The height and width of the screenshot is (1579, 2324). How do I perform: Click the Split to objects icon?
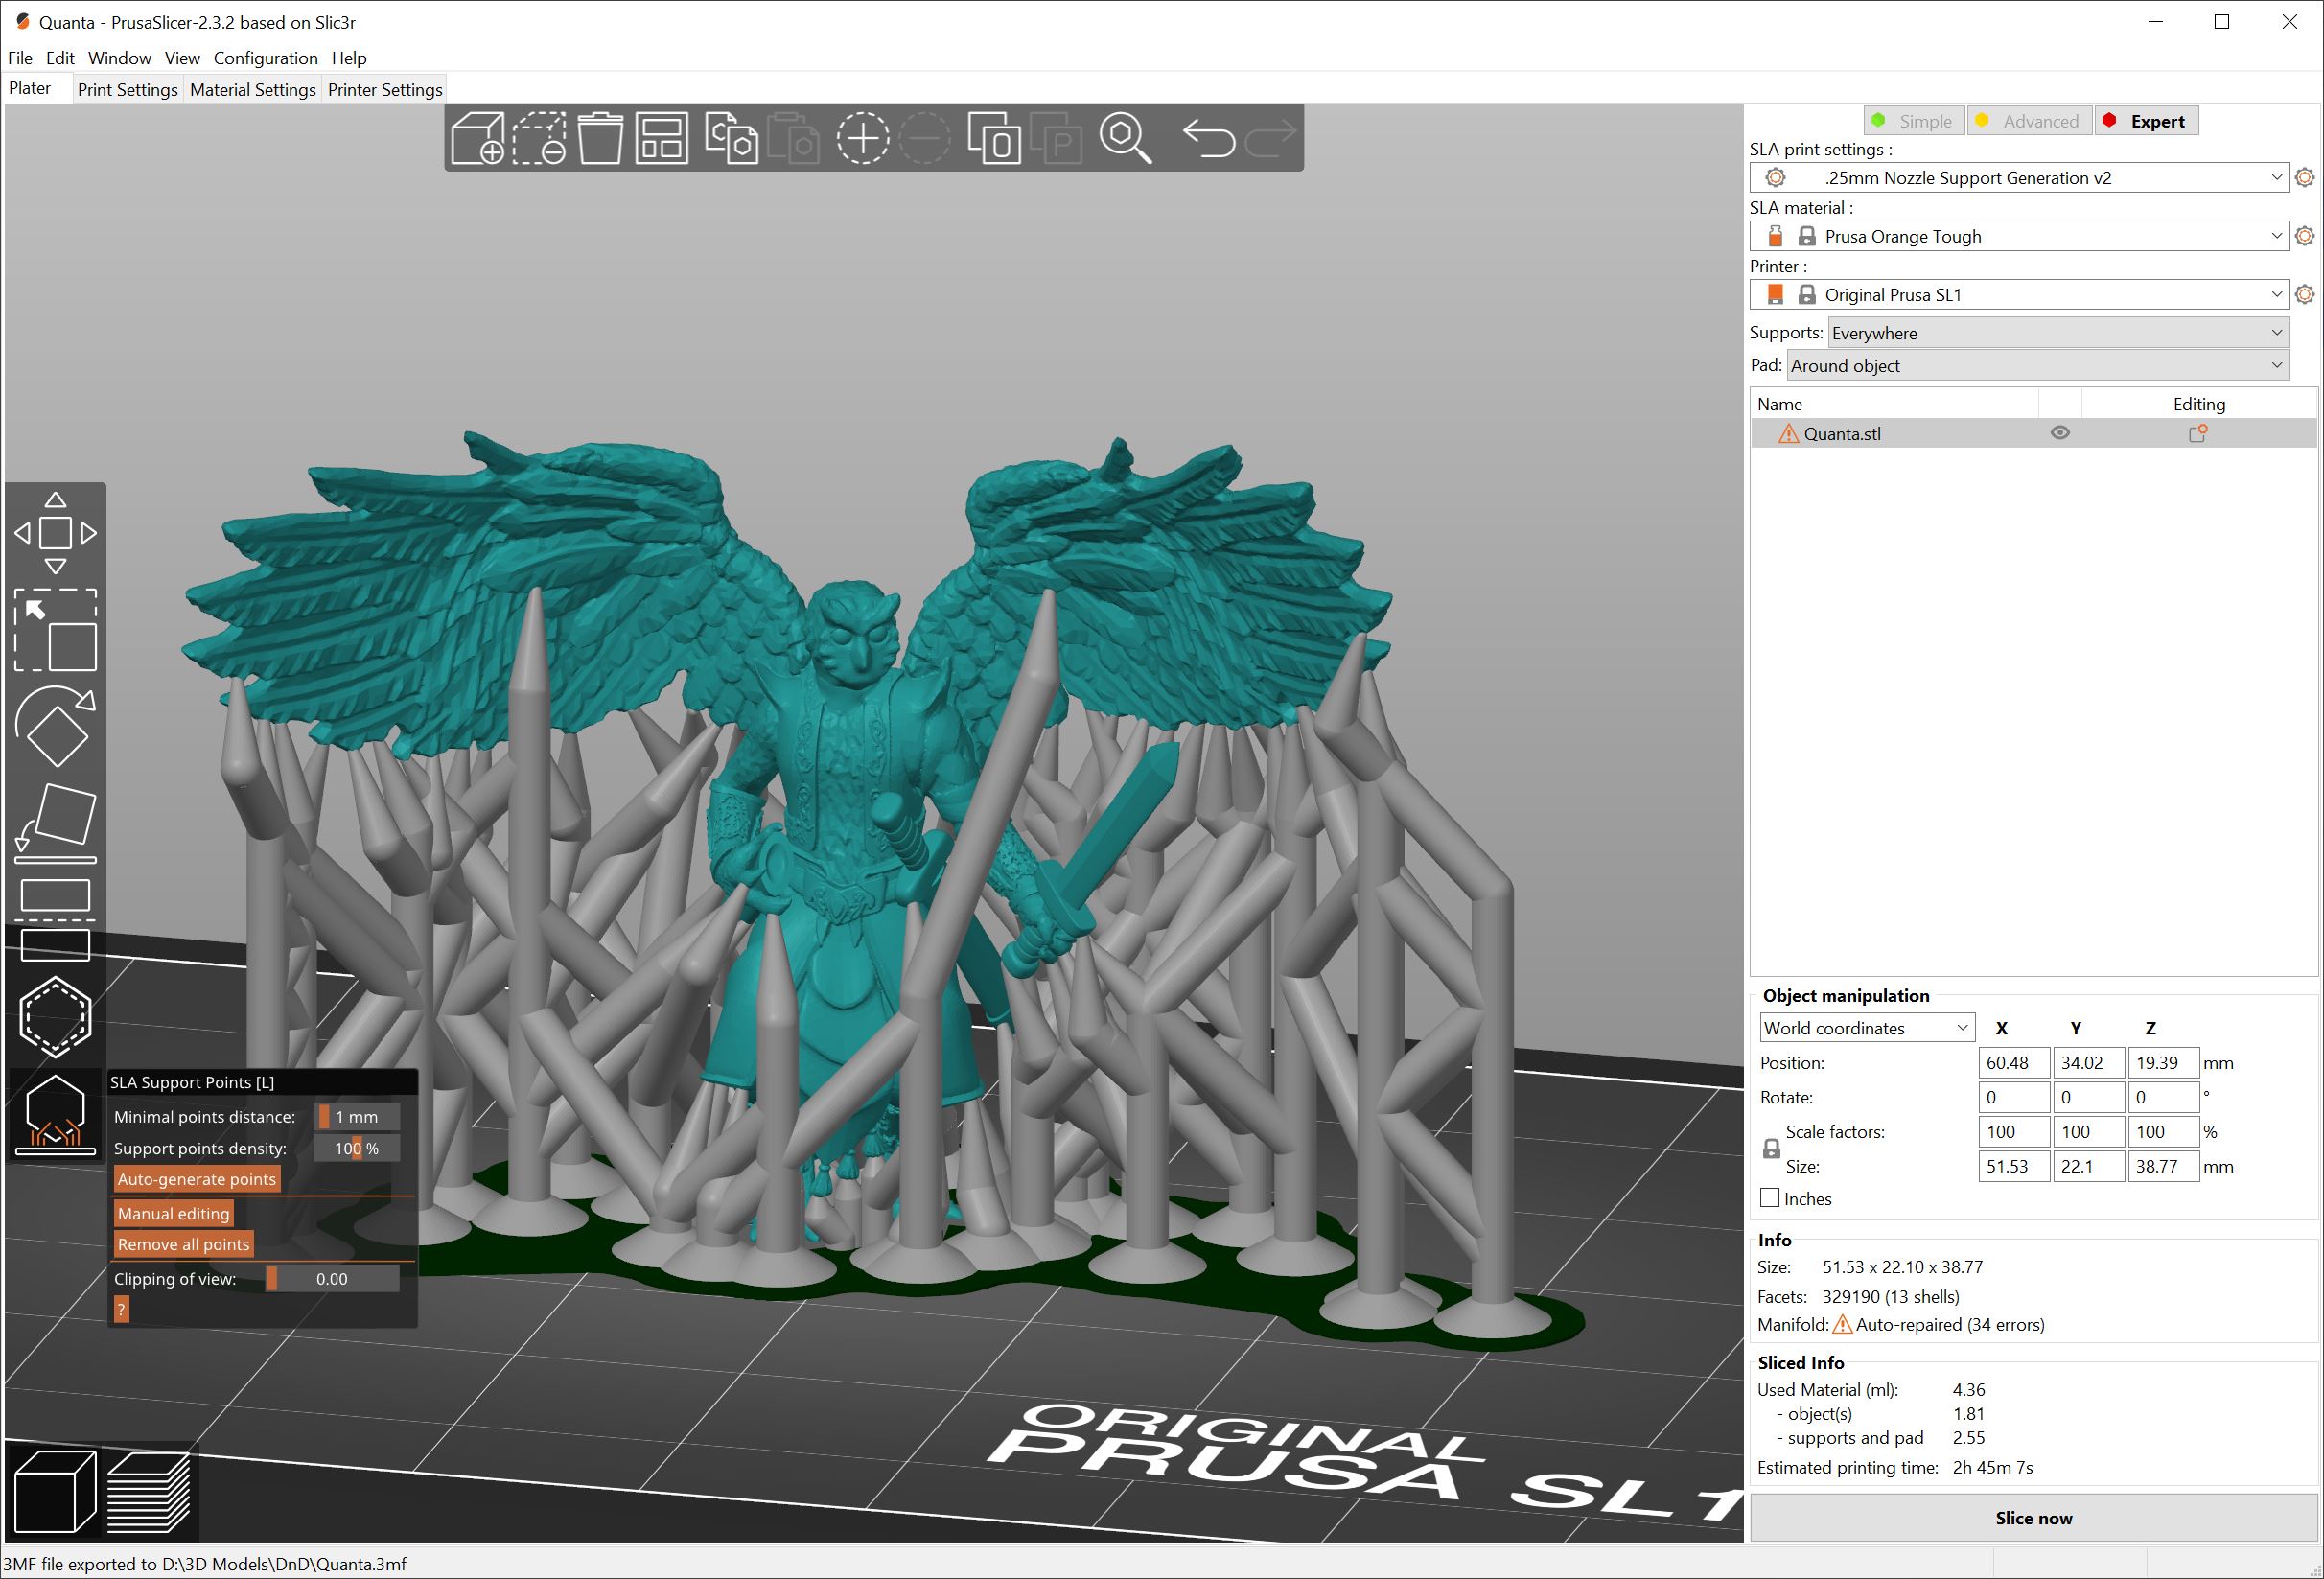coord(994,138)
